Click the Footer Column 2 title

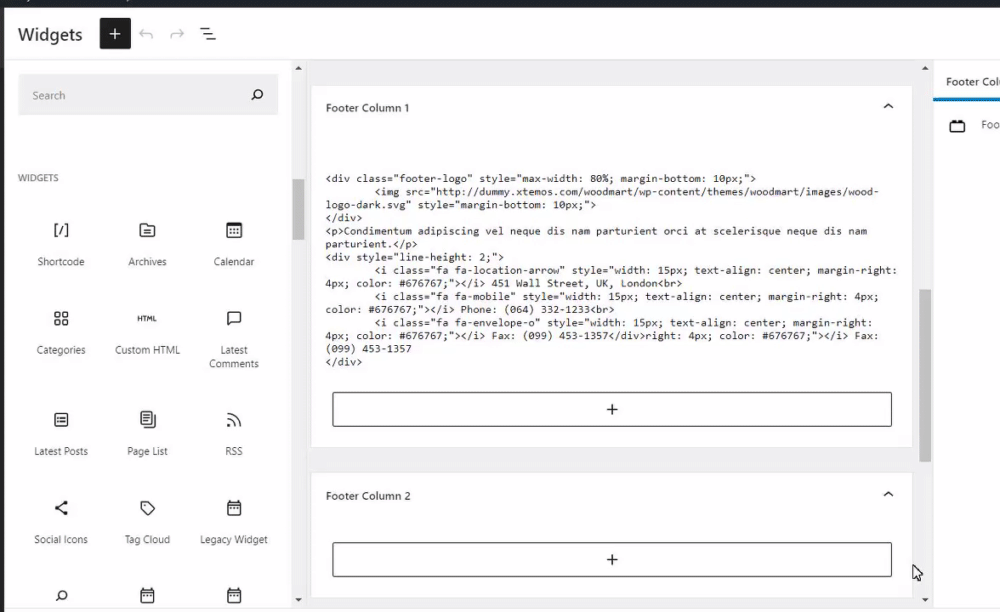(368, 496)
